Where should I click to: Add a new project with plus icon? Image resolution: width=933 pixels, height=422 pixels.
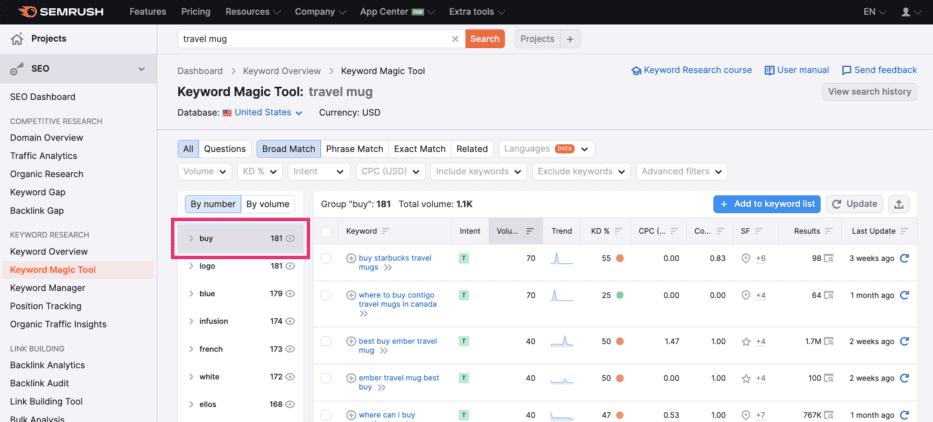(x=570, y=39)
